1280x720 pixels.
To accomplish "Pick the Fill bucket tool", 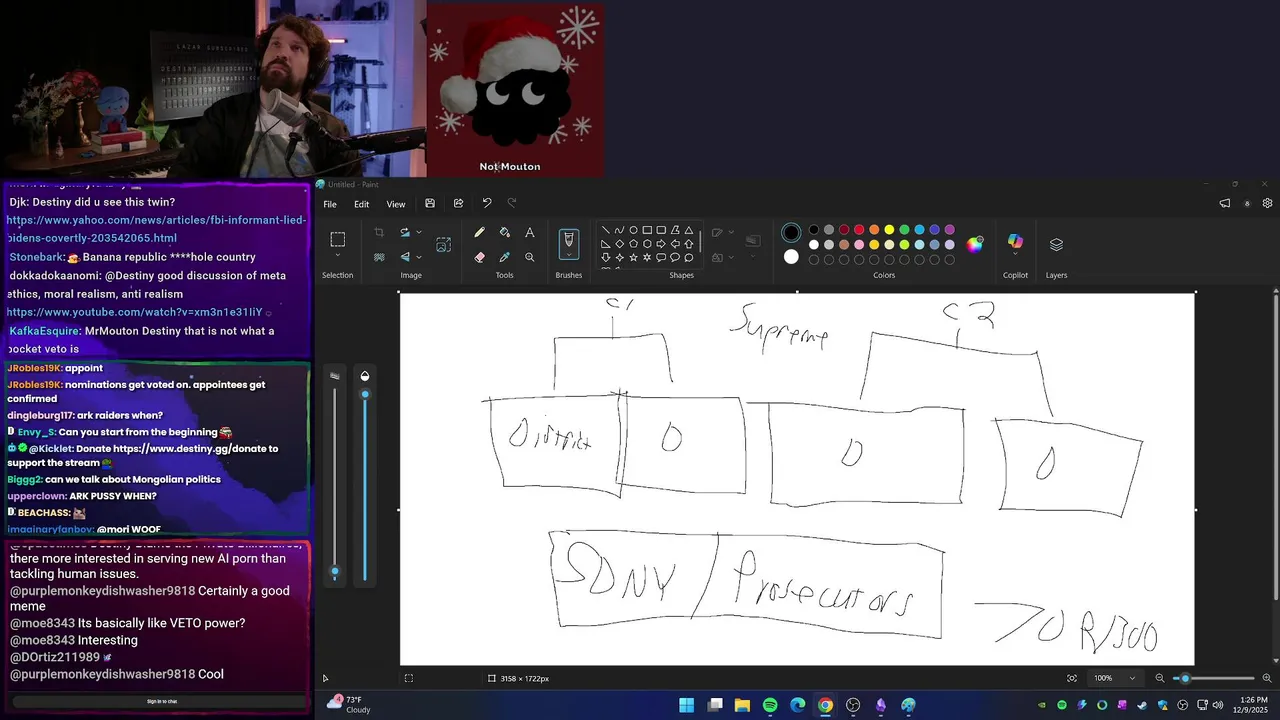I will [504, 232].
